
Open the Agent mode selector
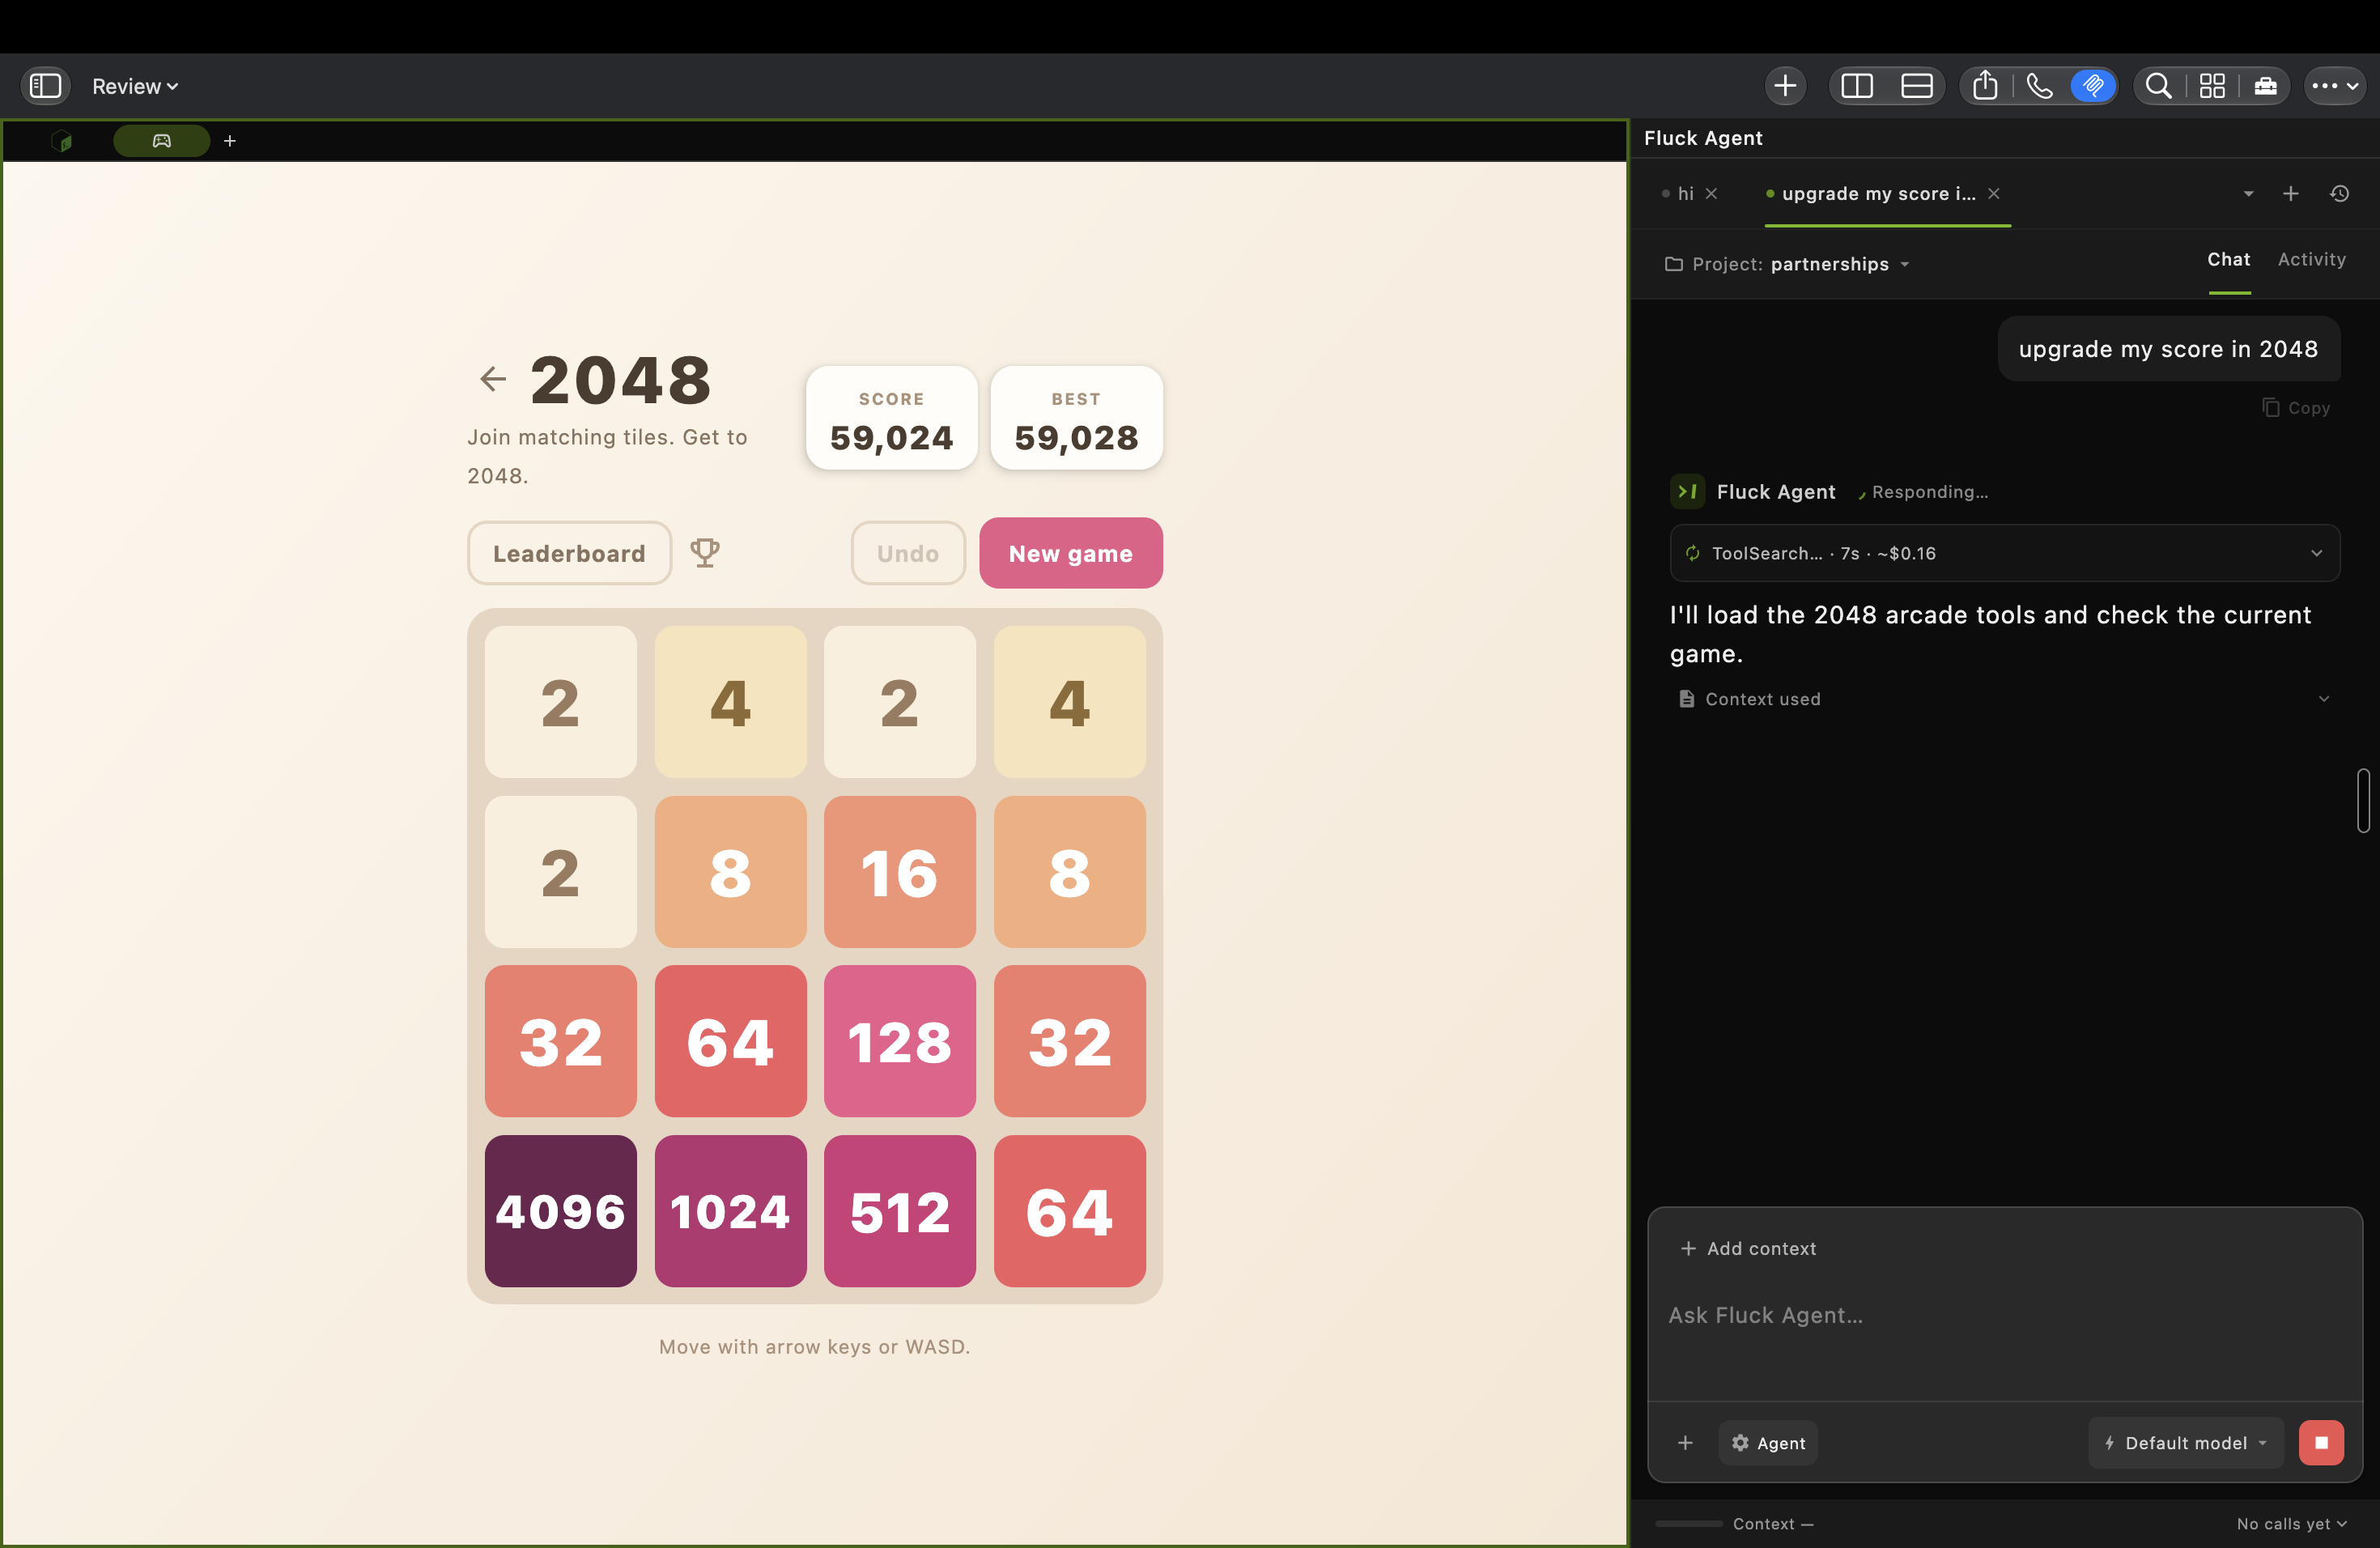pyautogui.click(x=1768, y=1443)
